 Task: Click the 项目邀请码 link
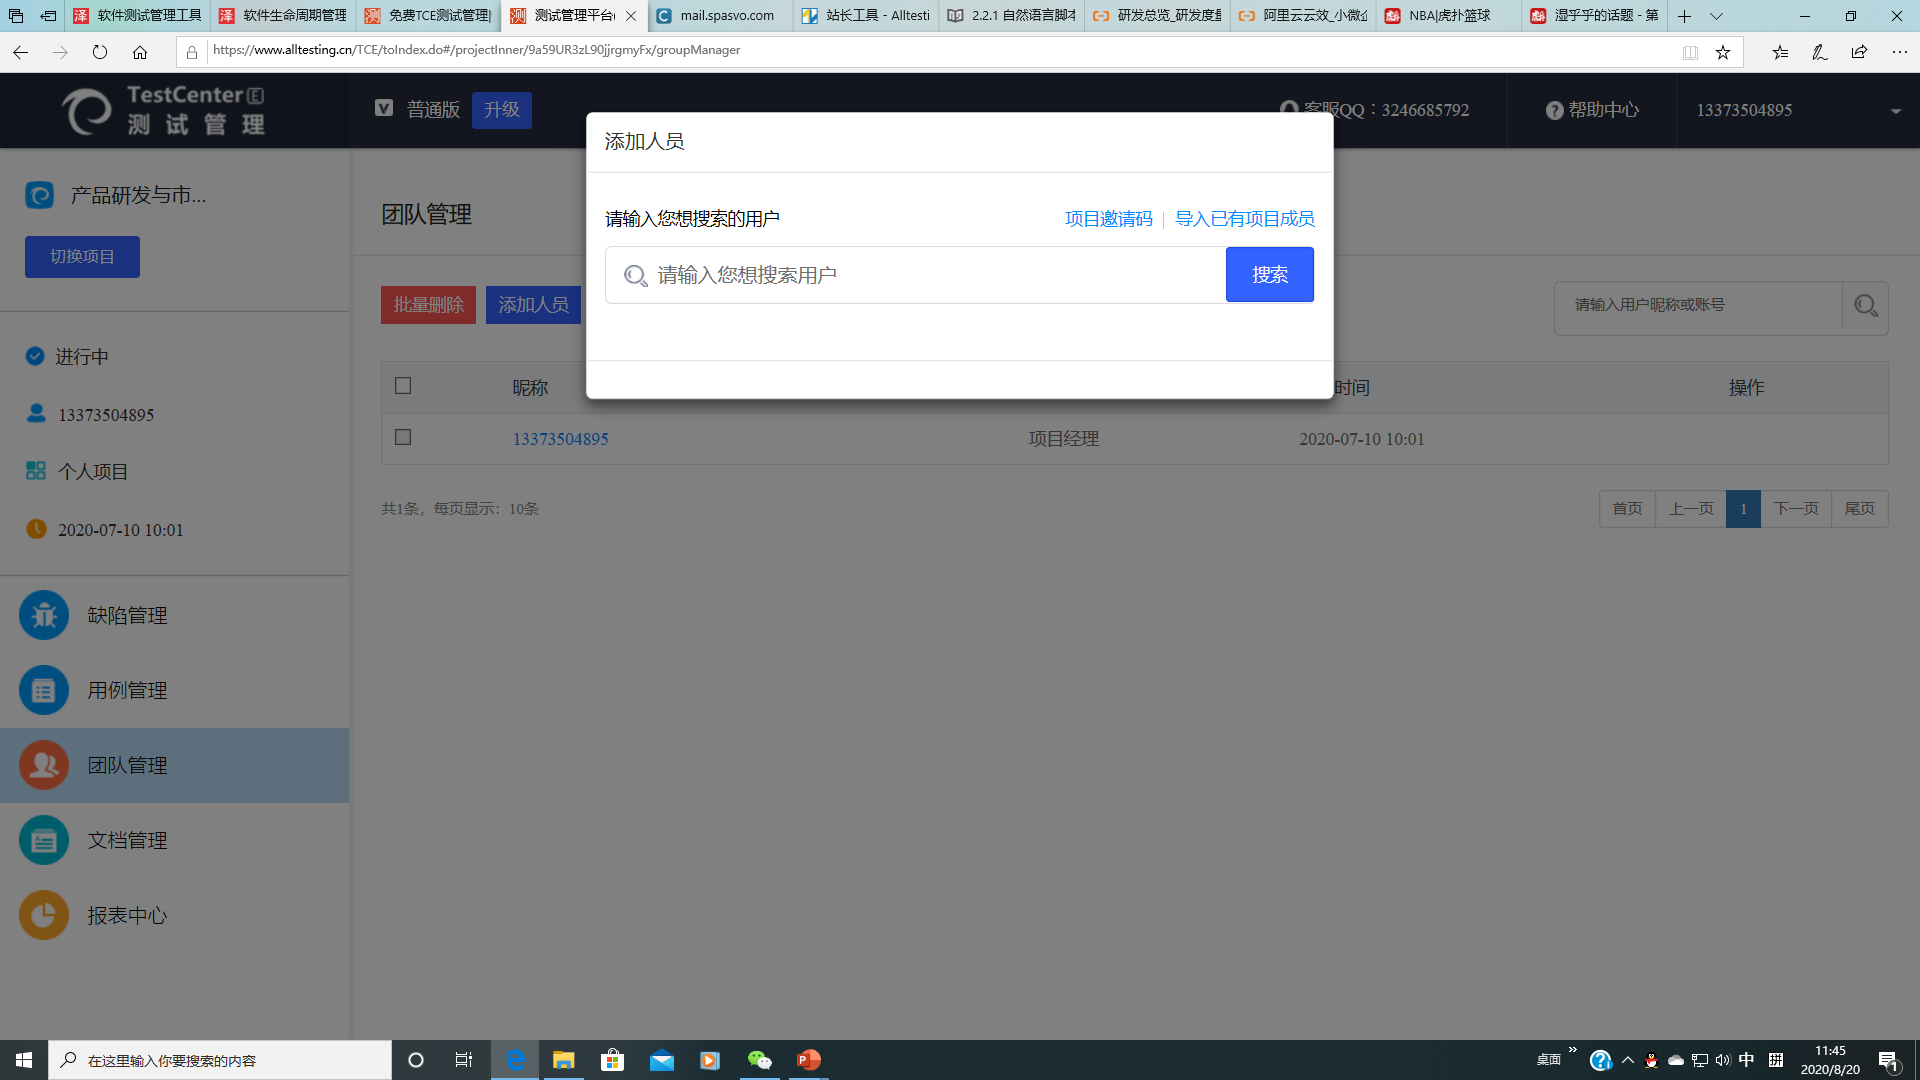[x=1108, y=219]
